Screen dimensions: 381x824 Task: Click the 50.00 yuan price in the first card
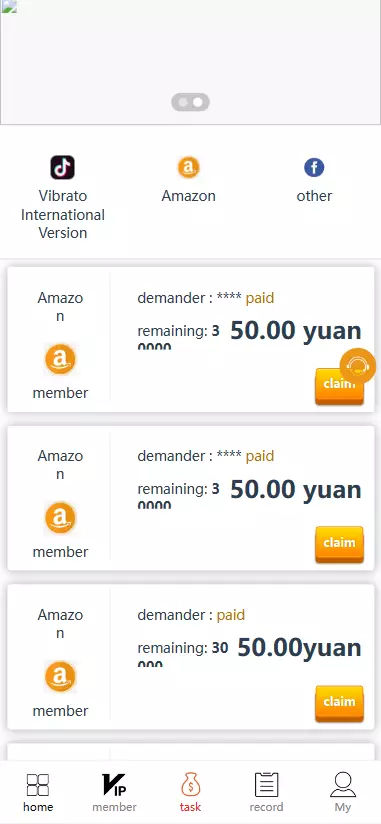pos(296,331)
